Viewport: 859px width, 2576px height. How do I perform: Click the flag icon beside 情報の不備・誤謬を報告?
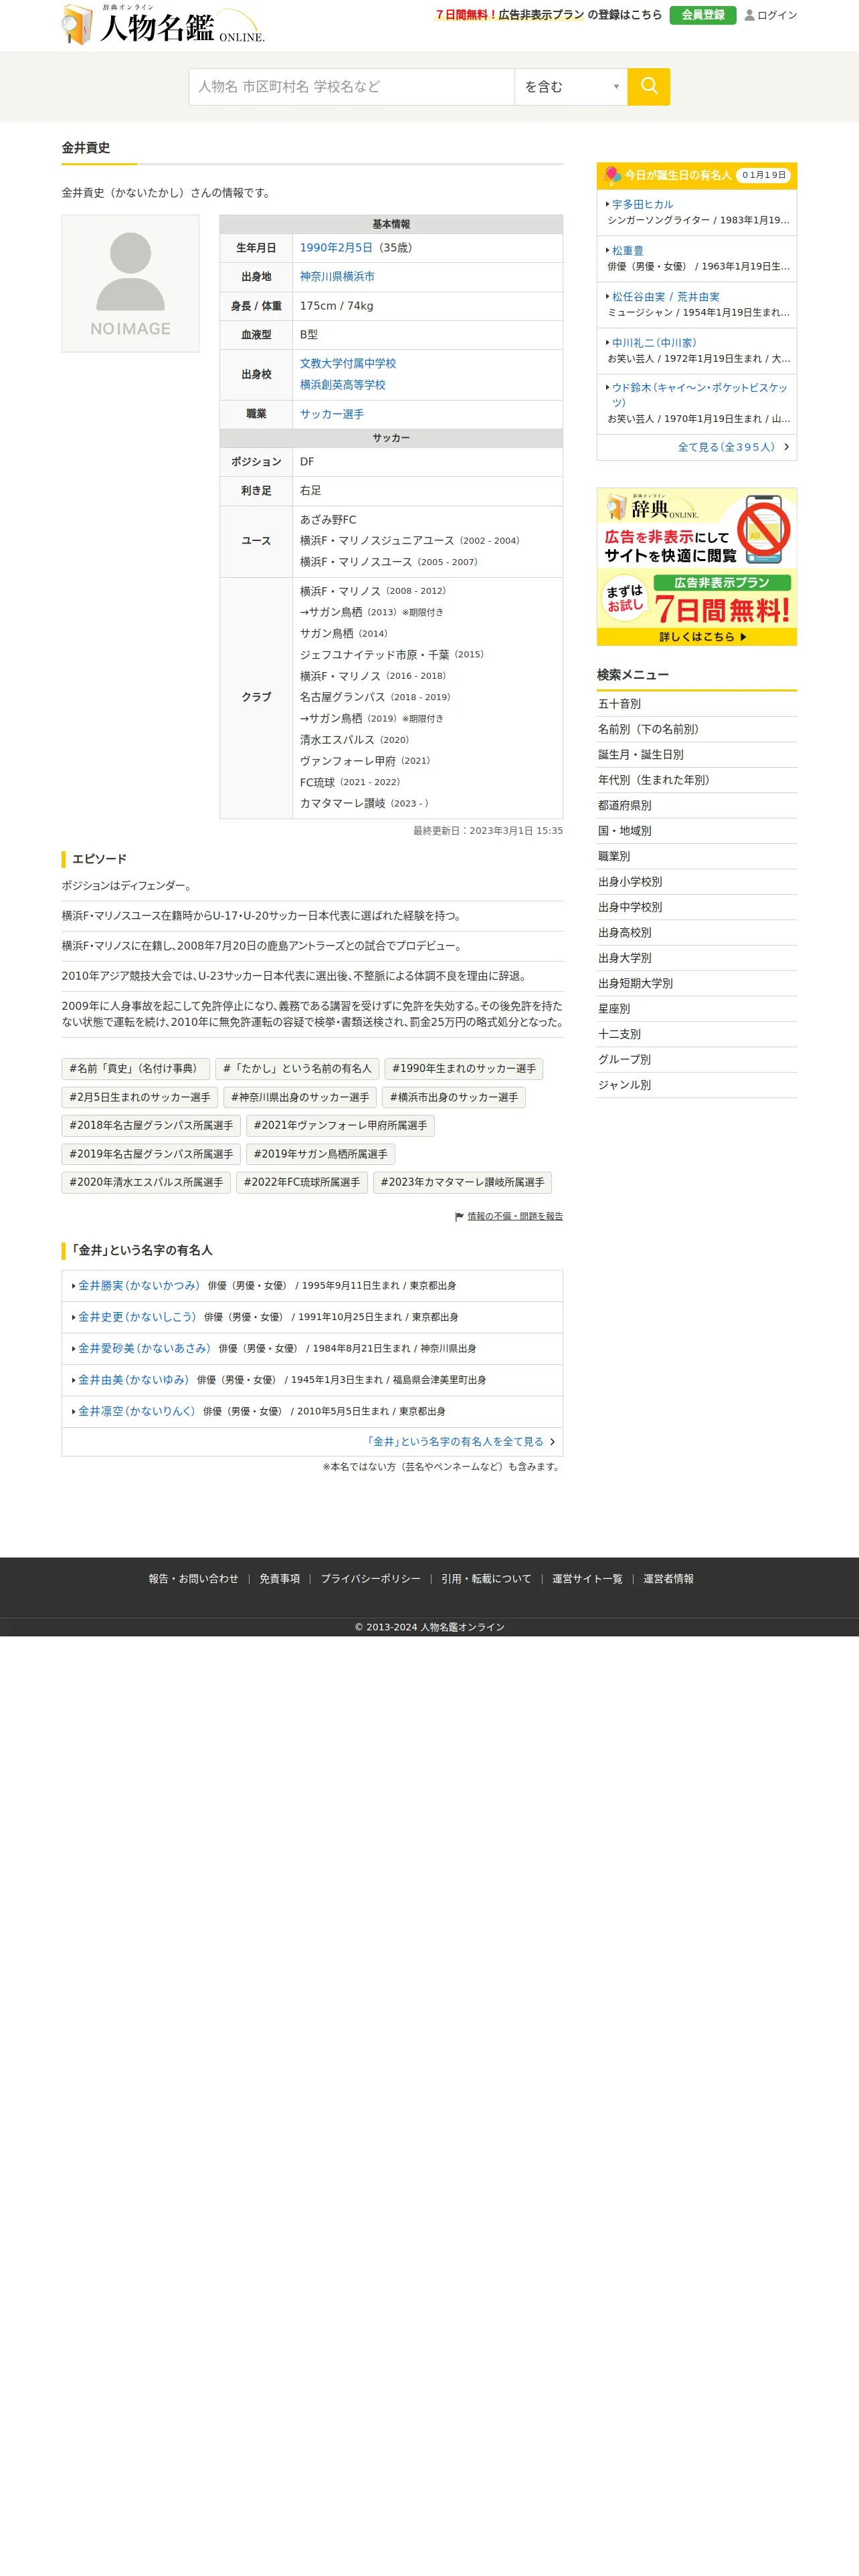(459, 1217)
